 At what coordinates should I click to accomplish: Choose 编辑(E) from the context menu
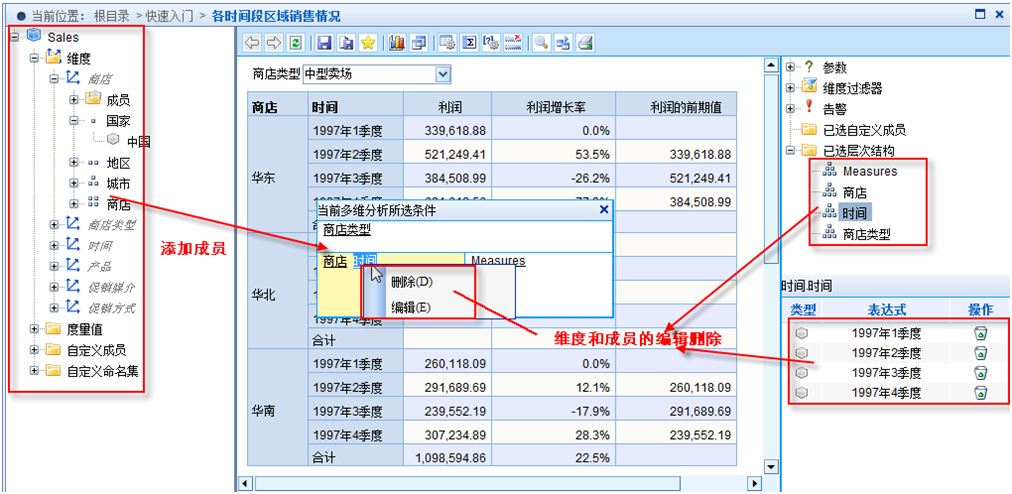410,308
